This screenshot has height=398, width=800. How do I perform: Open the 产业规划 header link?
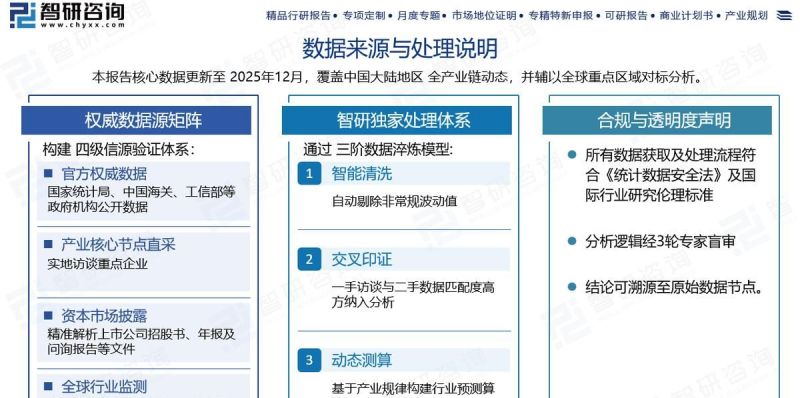[746, 16]
